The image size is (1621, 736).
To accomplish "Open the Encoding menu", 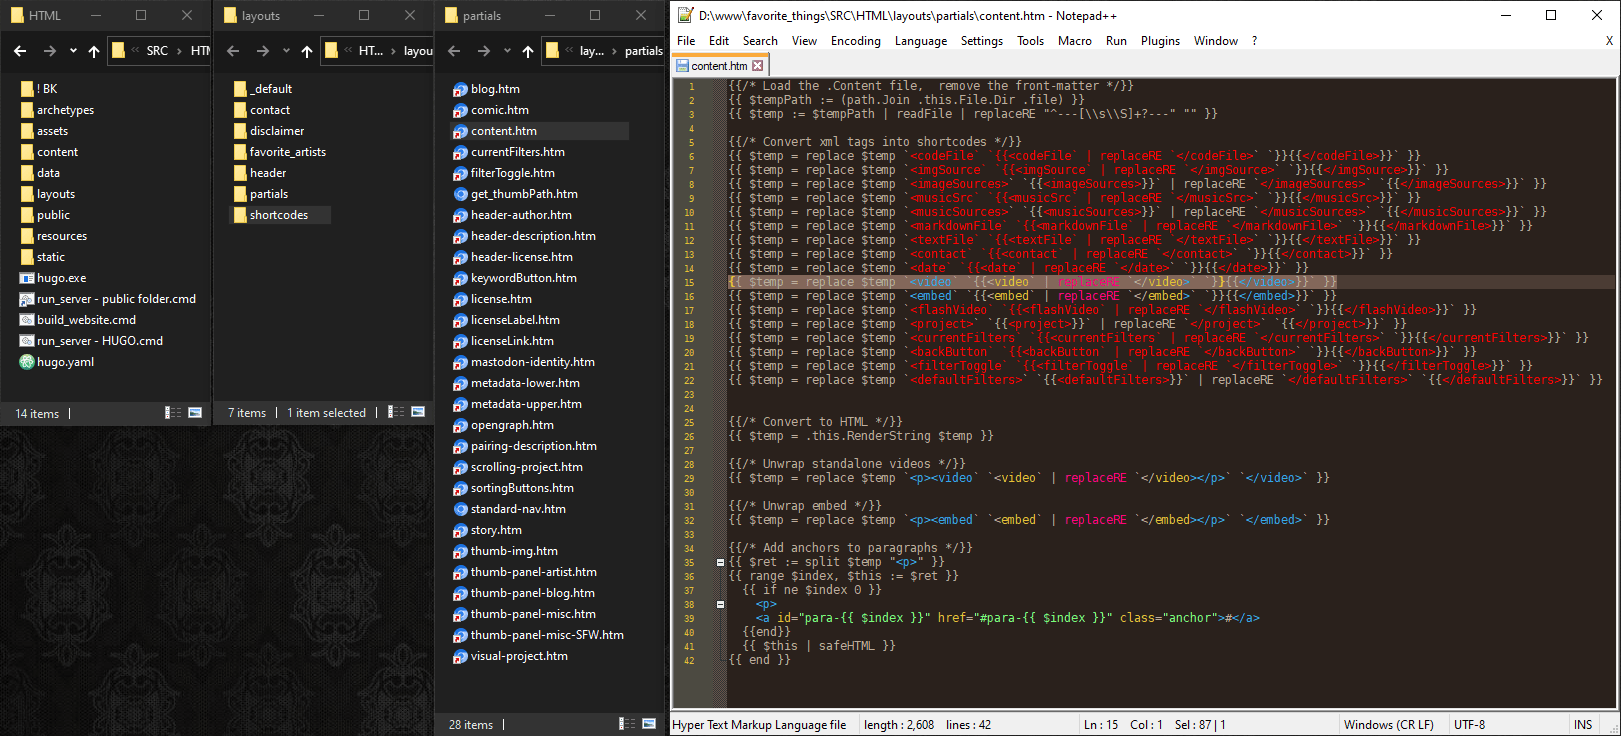I will coord(855,41).
